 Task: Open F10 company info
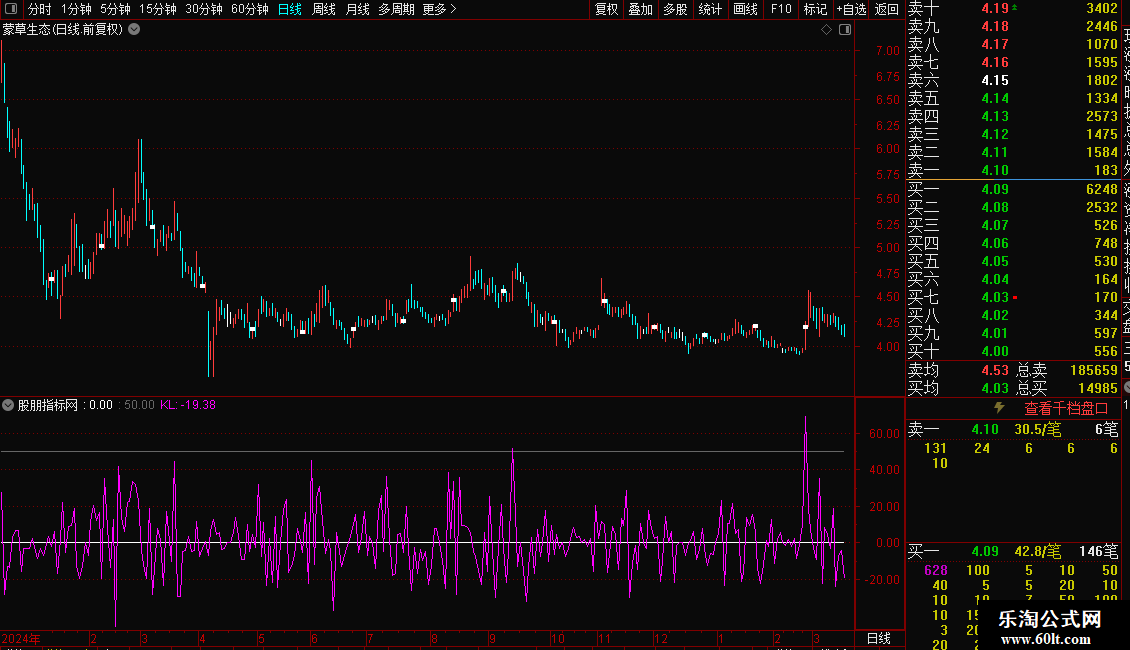click(x=780, y=9)
